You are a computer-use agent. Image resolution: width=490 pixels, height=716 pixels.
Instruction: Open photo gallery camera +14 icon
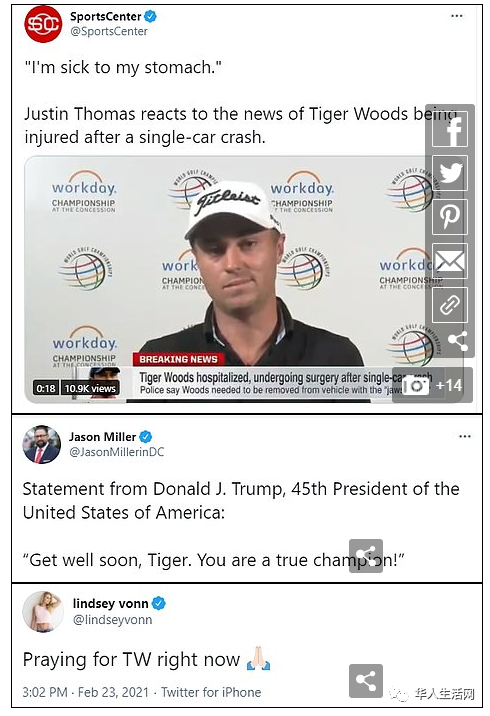click(432, 385)
